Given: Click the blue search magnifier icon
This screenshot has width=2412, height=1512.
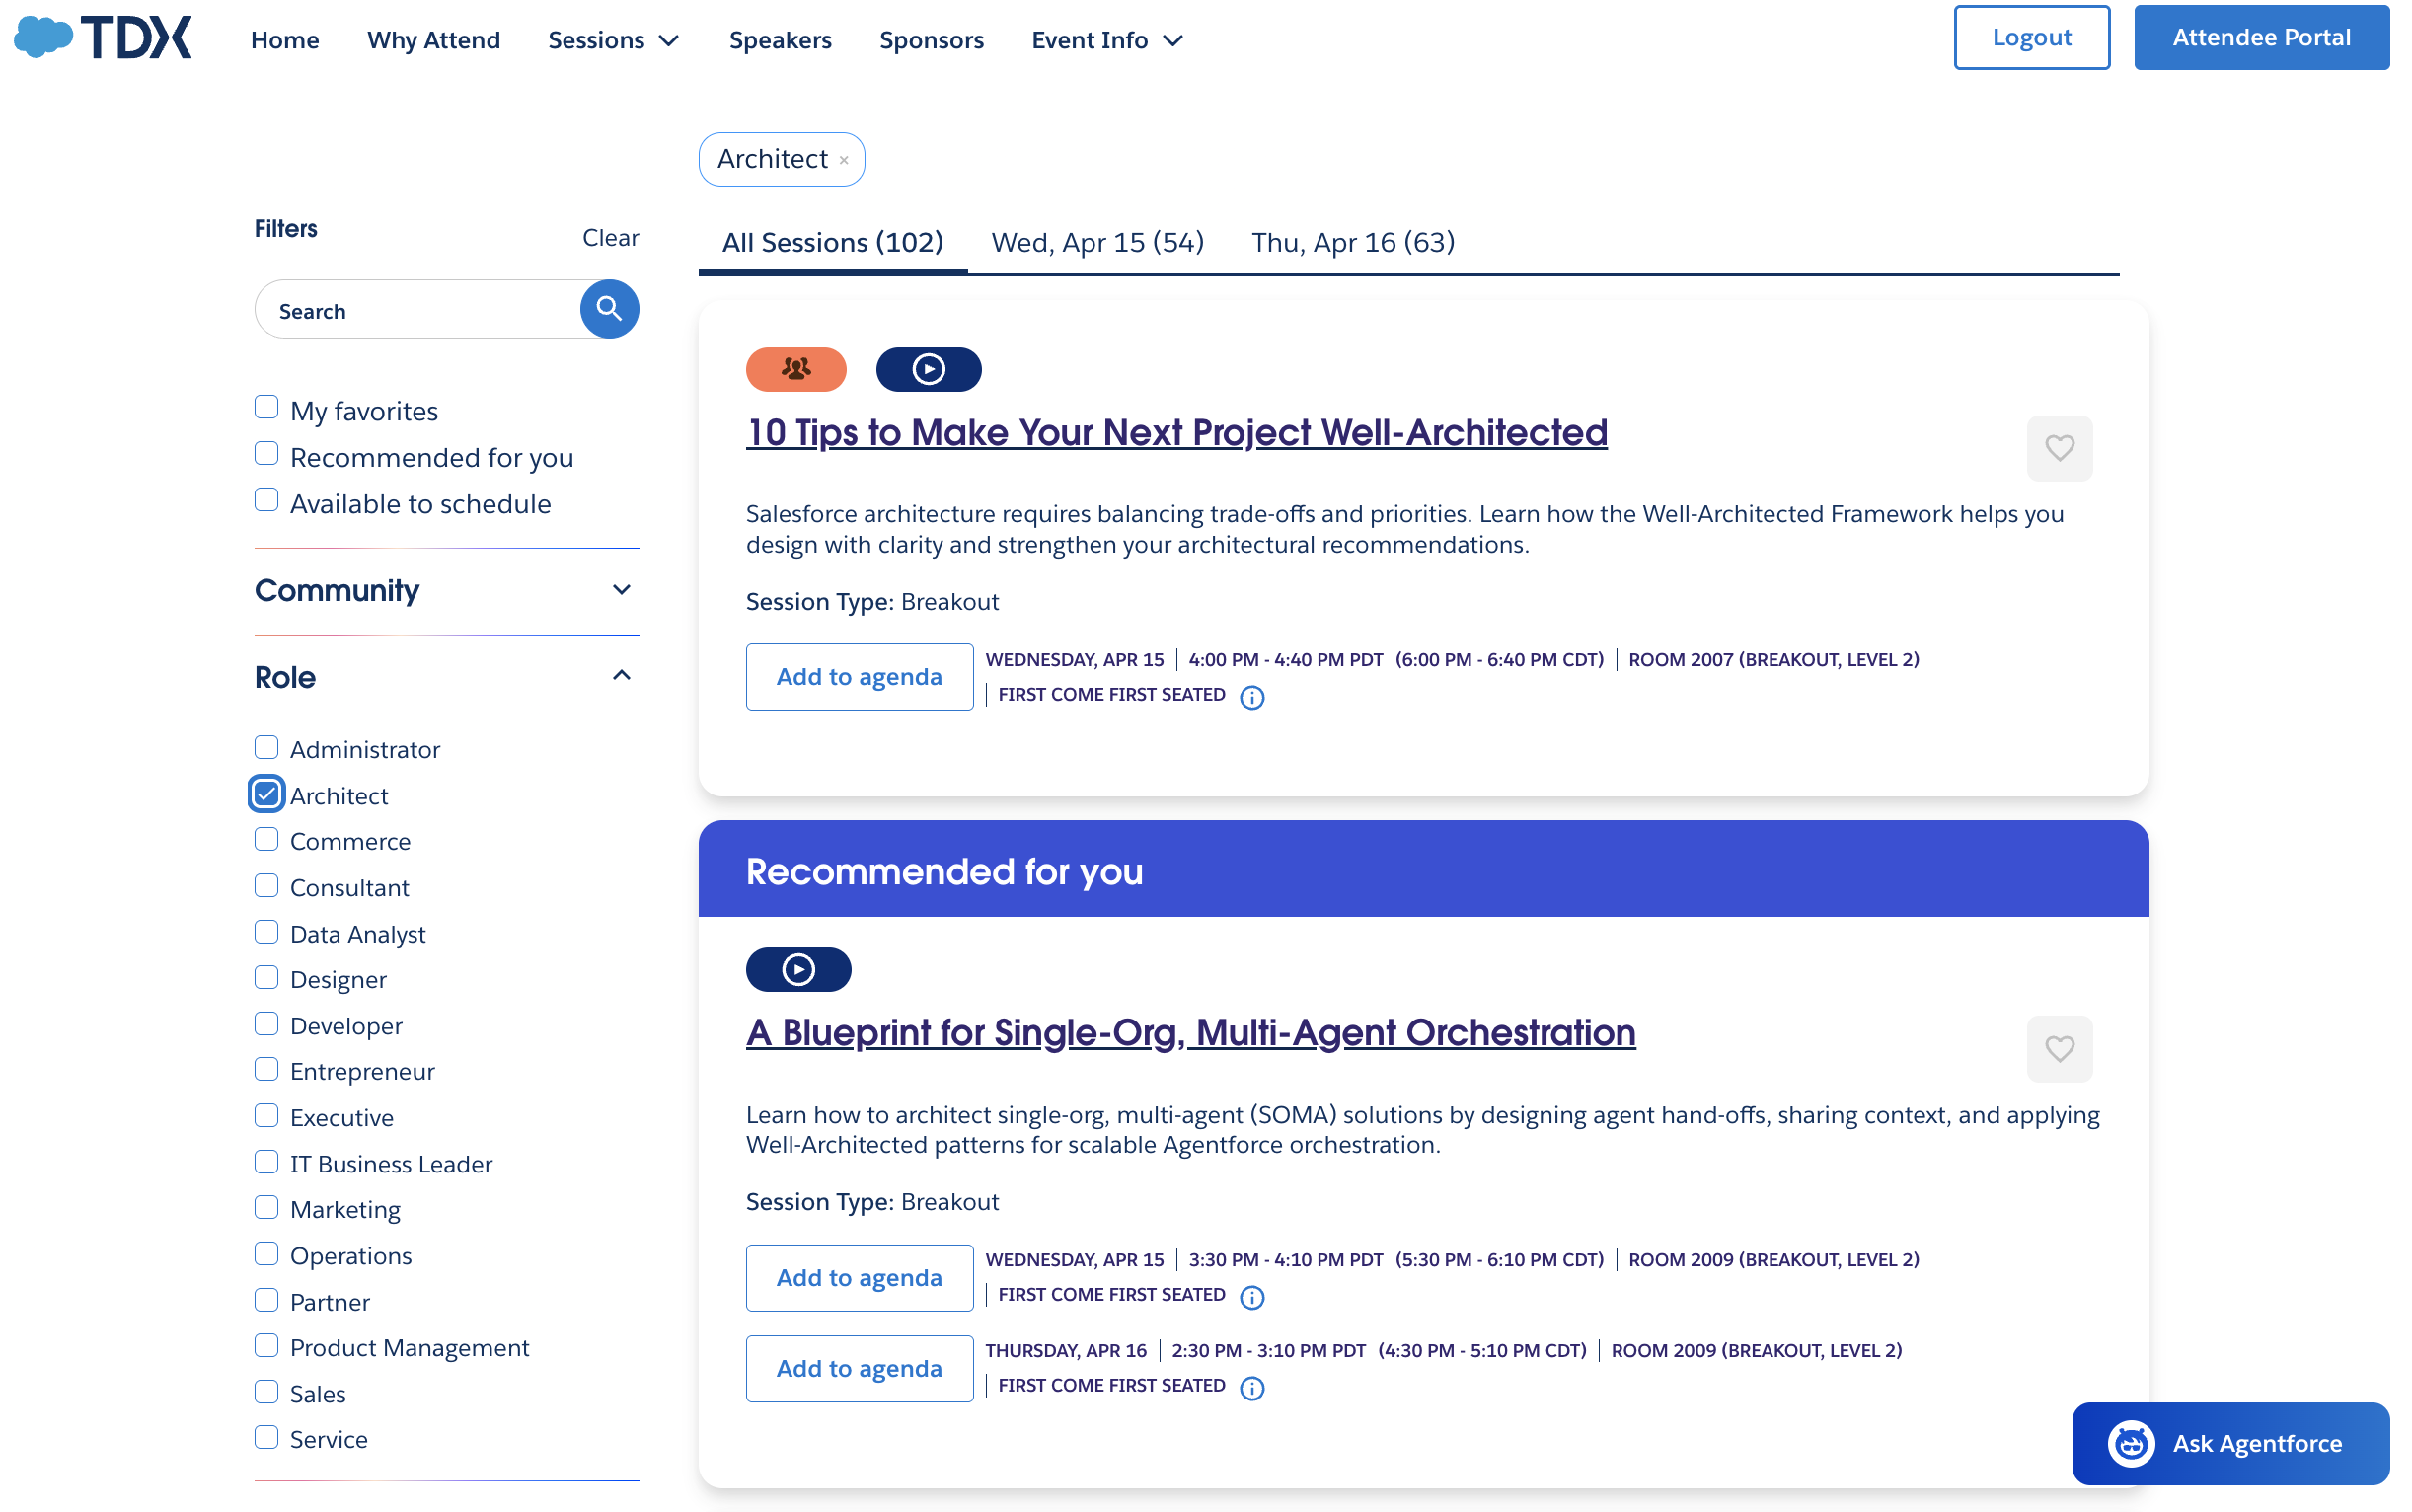Looking at the screenshot, I should [608, 309].
